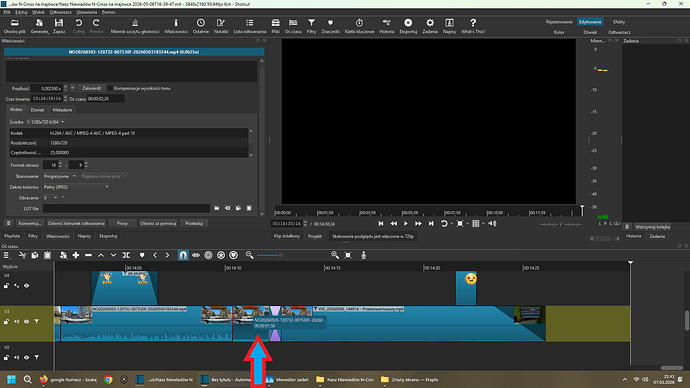
Task: Click the timeline cut scissors icon
Action: click(x=22, y=255)
